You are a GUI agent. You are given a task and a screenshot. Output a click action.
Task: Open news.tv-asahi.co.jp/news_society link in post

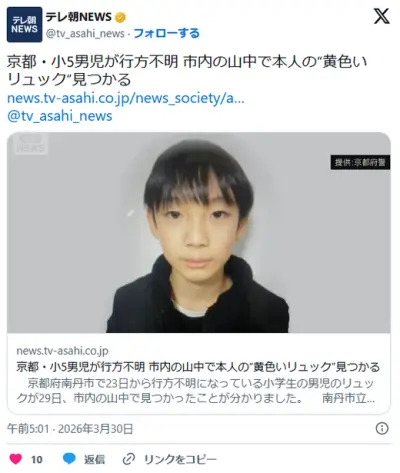click(x=126, y=98)
